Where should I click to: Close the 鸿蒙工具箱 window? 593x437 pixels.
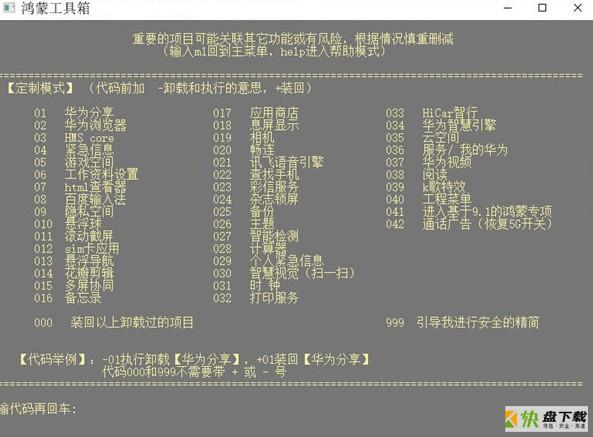click(x=577, y=8)
